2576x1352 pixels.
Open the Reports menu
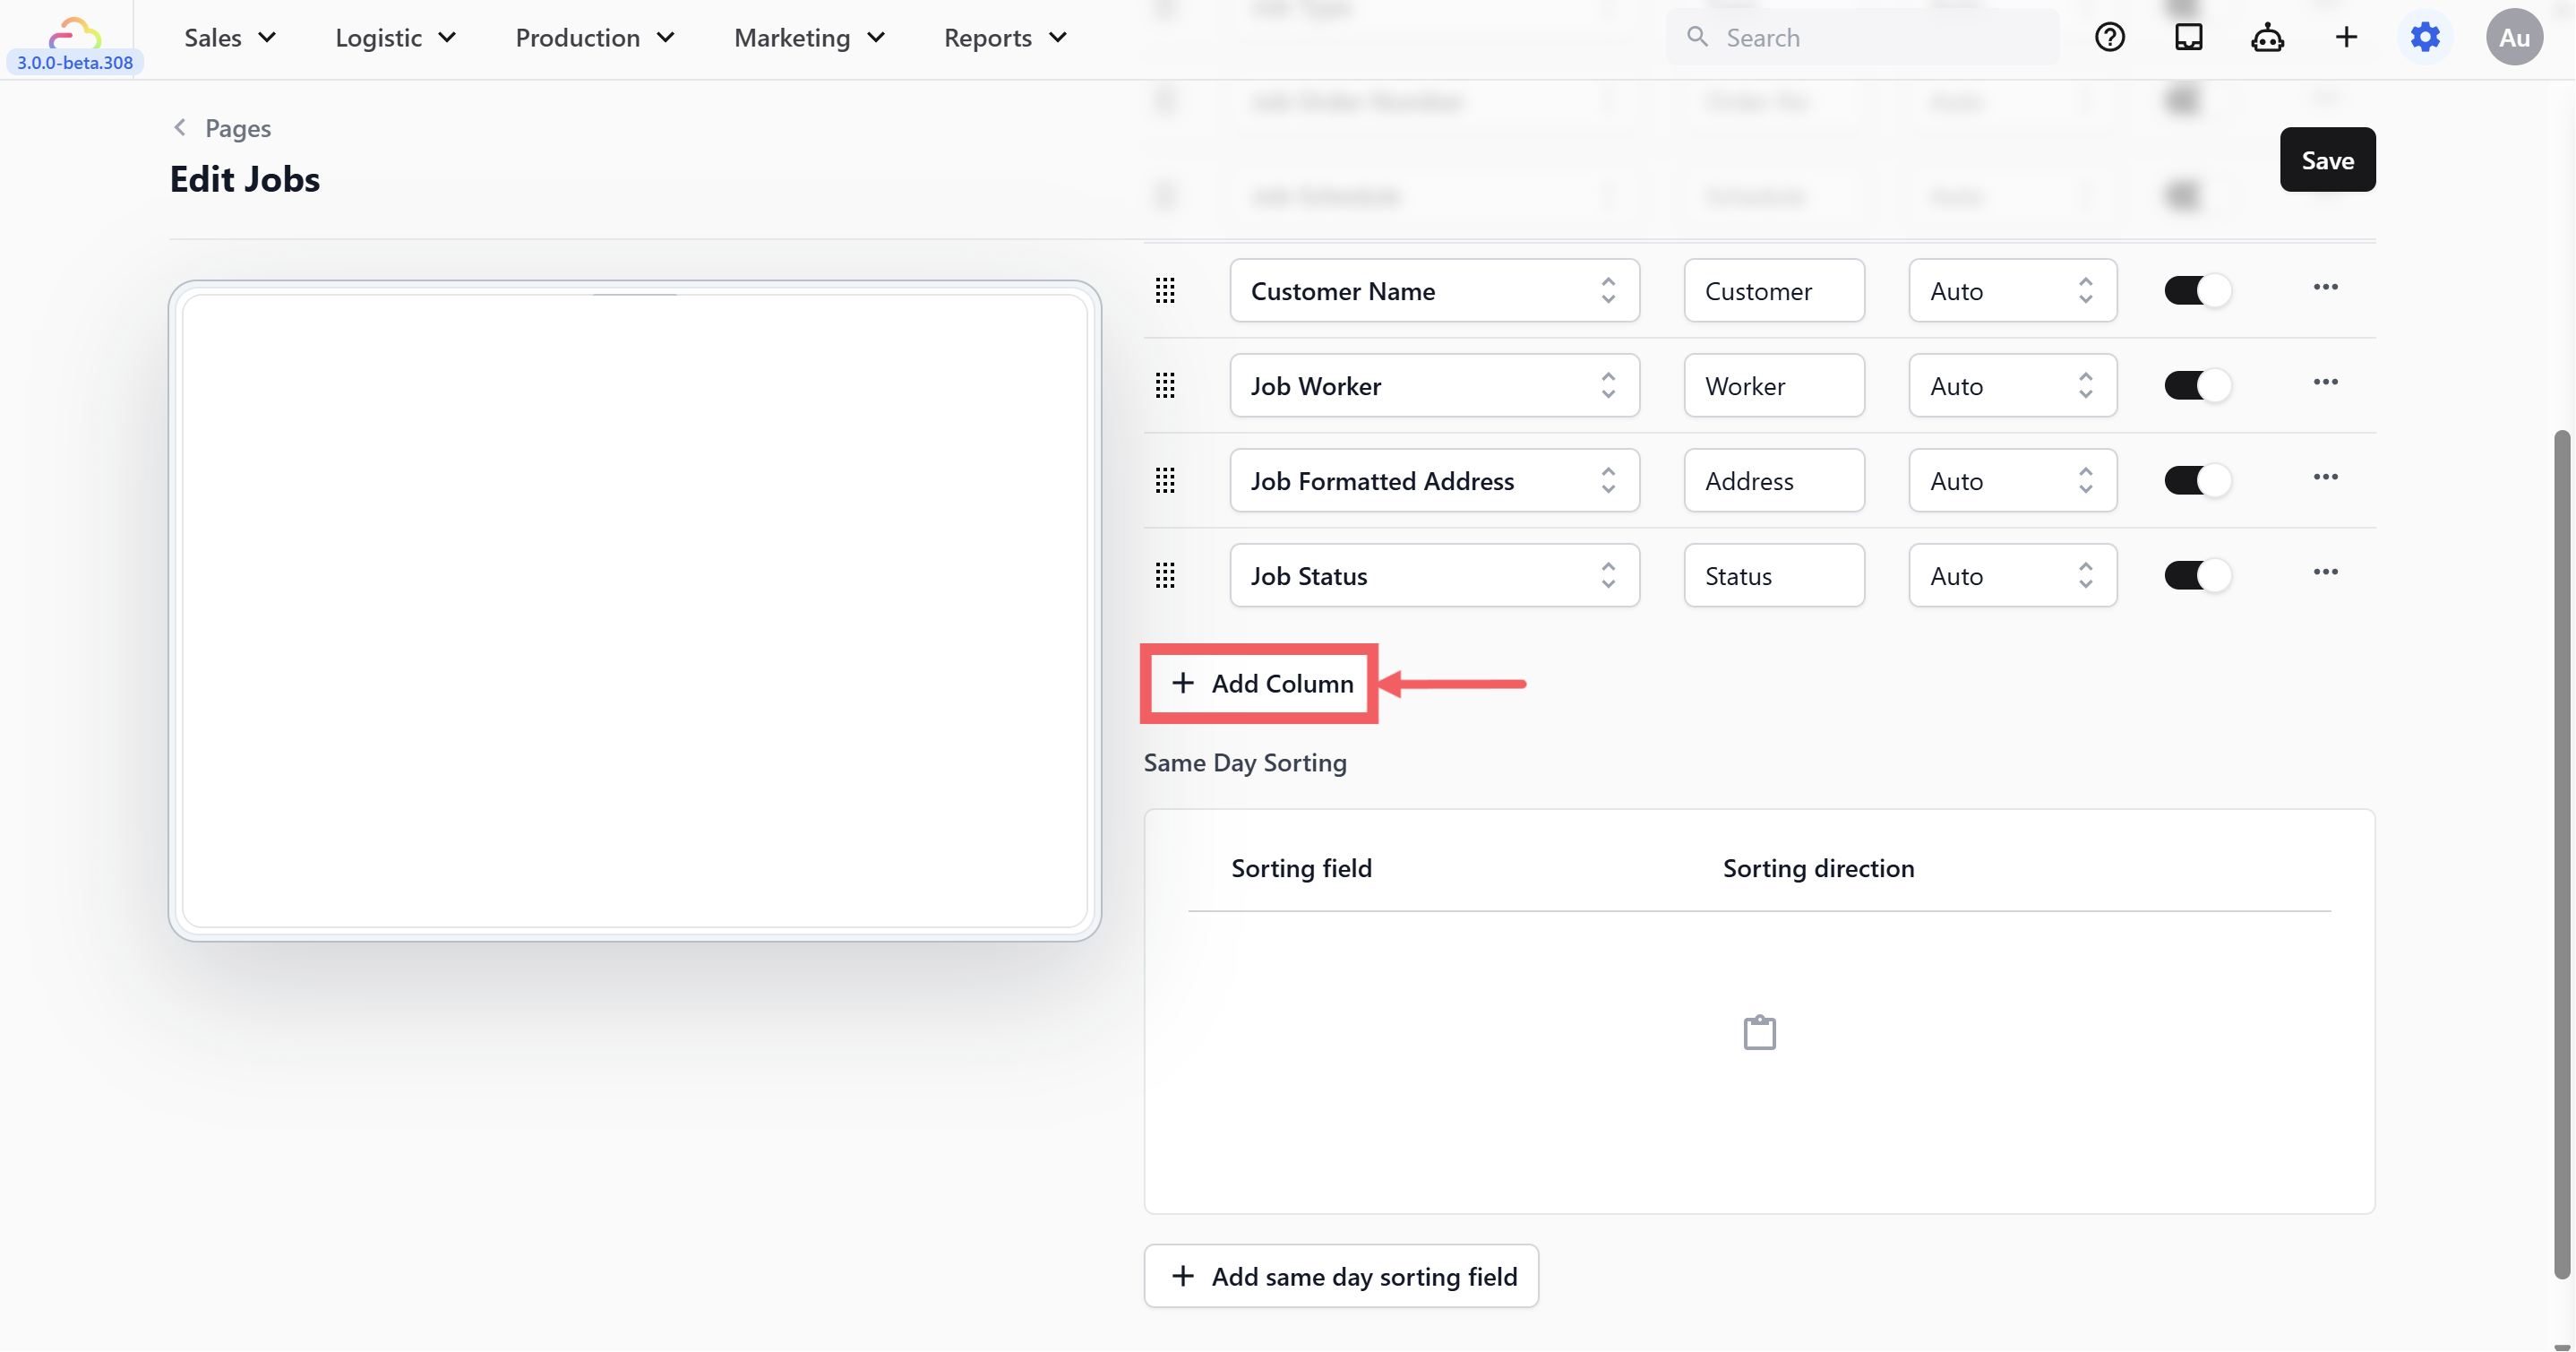click(1005, 37)
